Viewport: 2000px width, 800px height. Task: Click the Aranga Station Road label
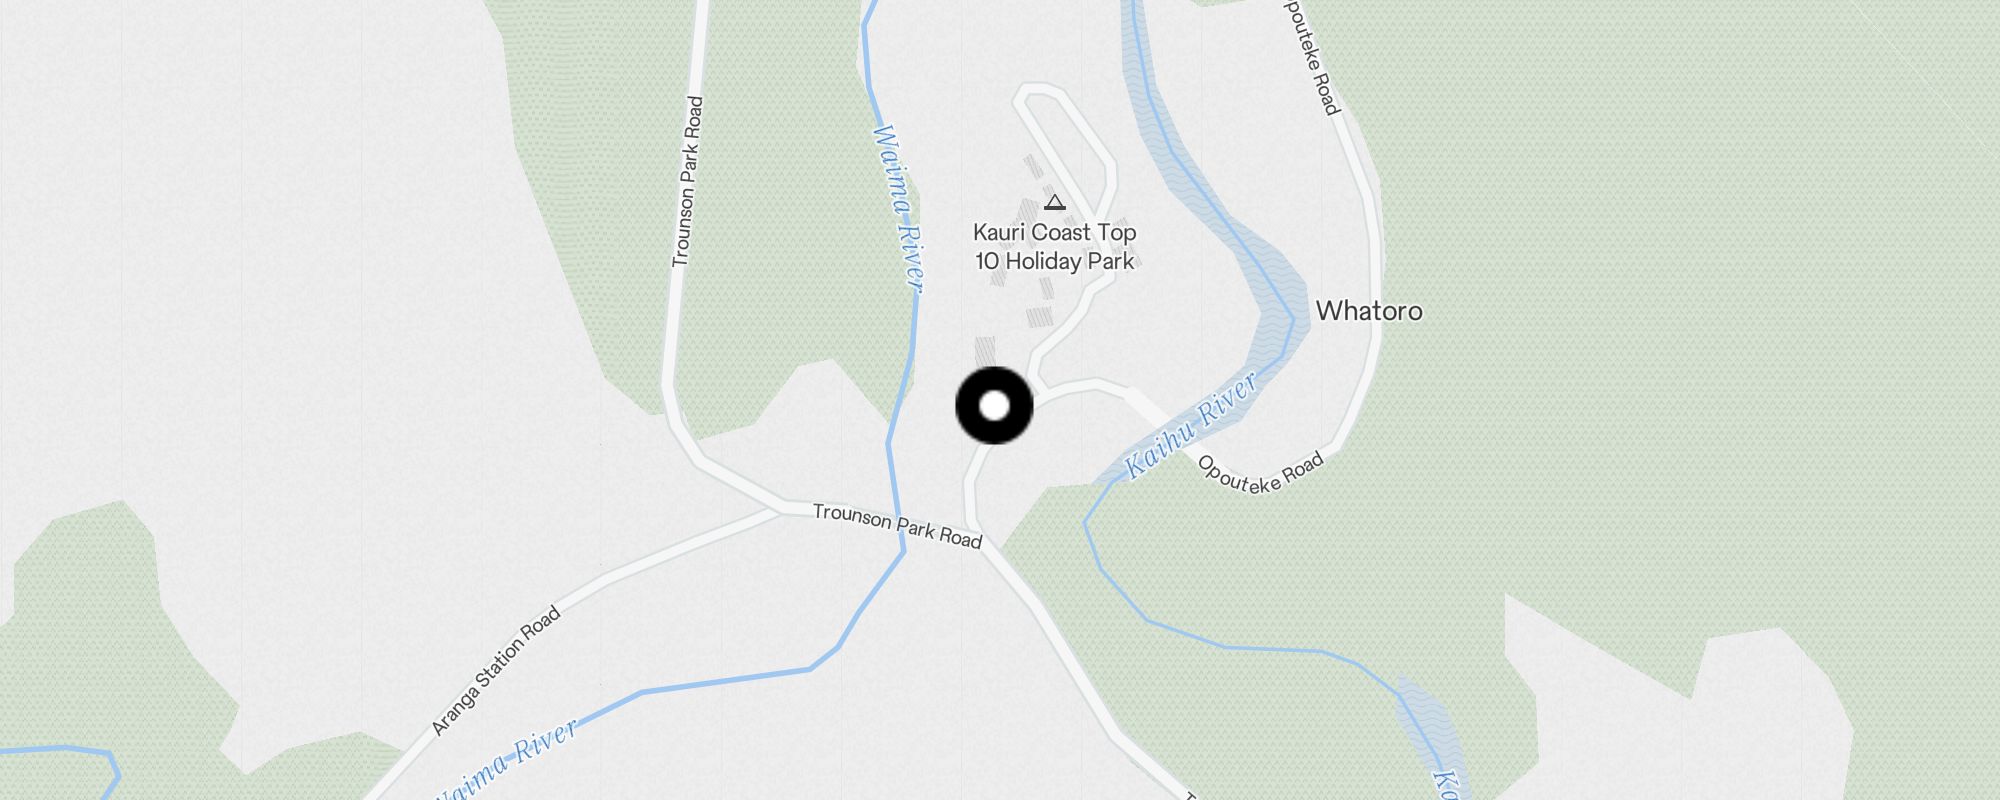(496, 671)
